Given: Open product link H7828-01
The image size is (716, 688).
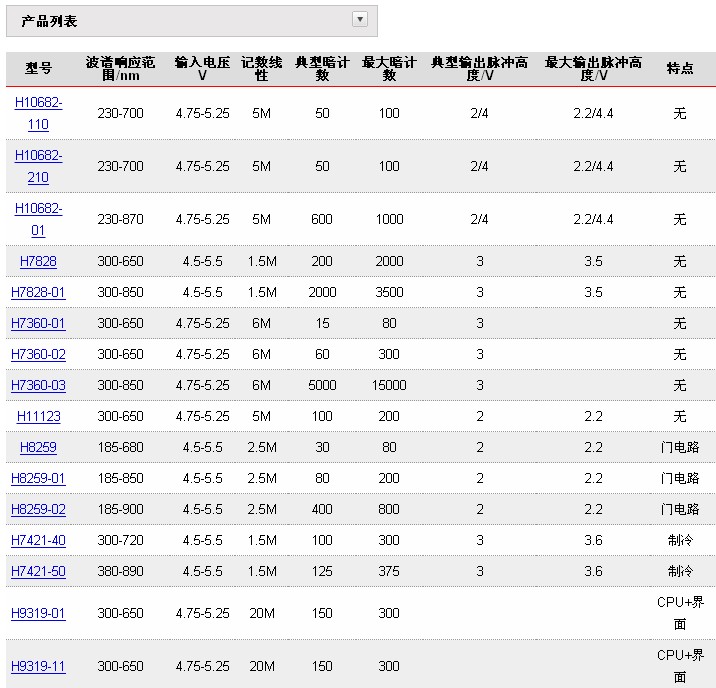Looking at the screenshot, I should (x=38, y=292).
